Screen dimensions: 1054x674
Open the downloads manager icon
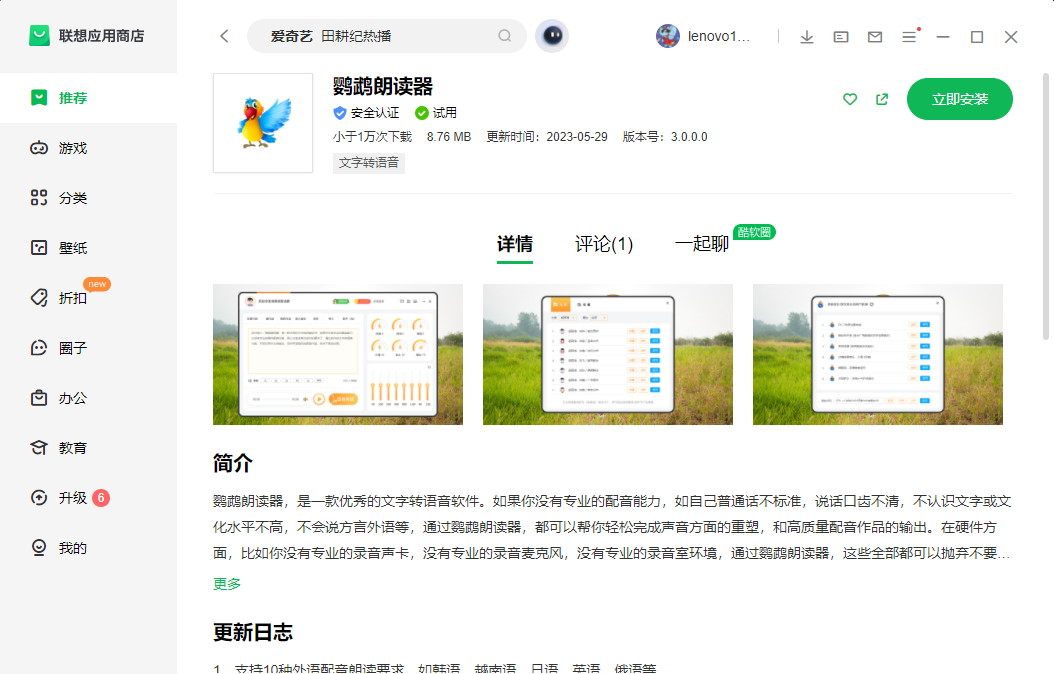(x=807, y=37)
